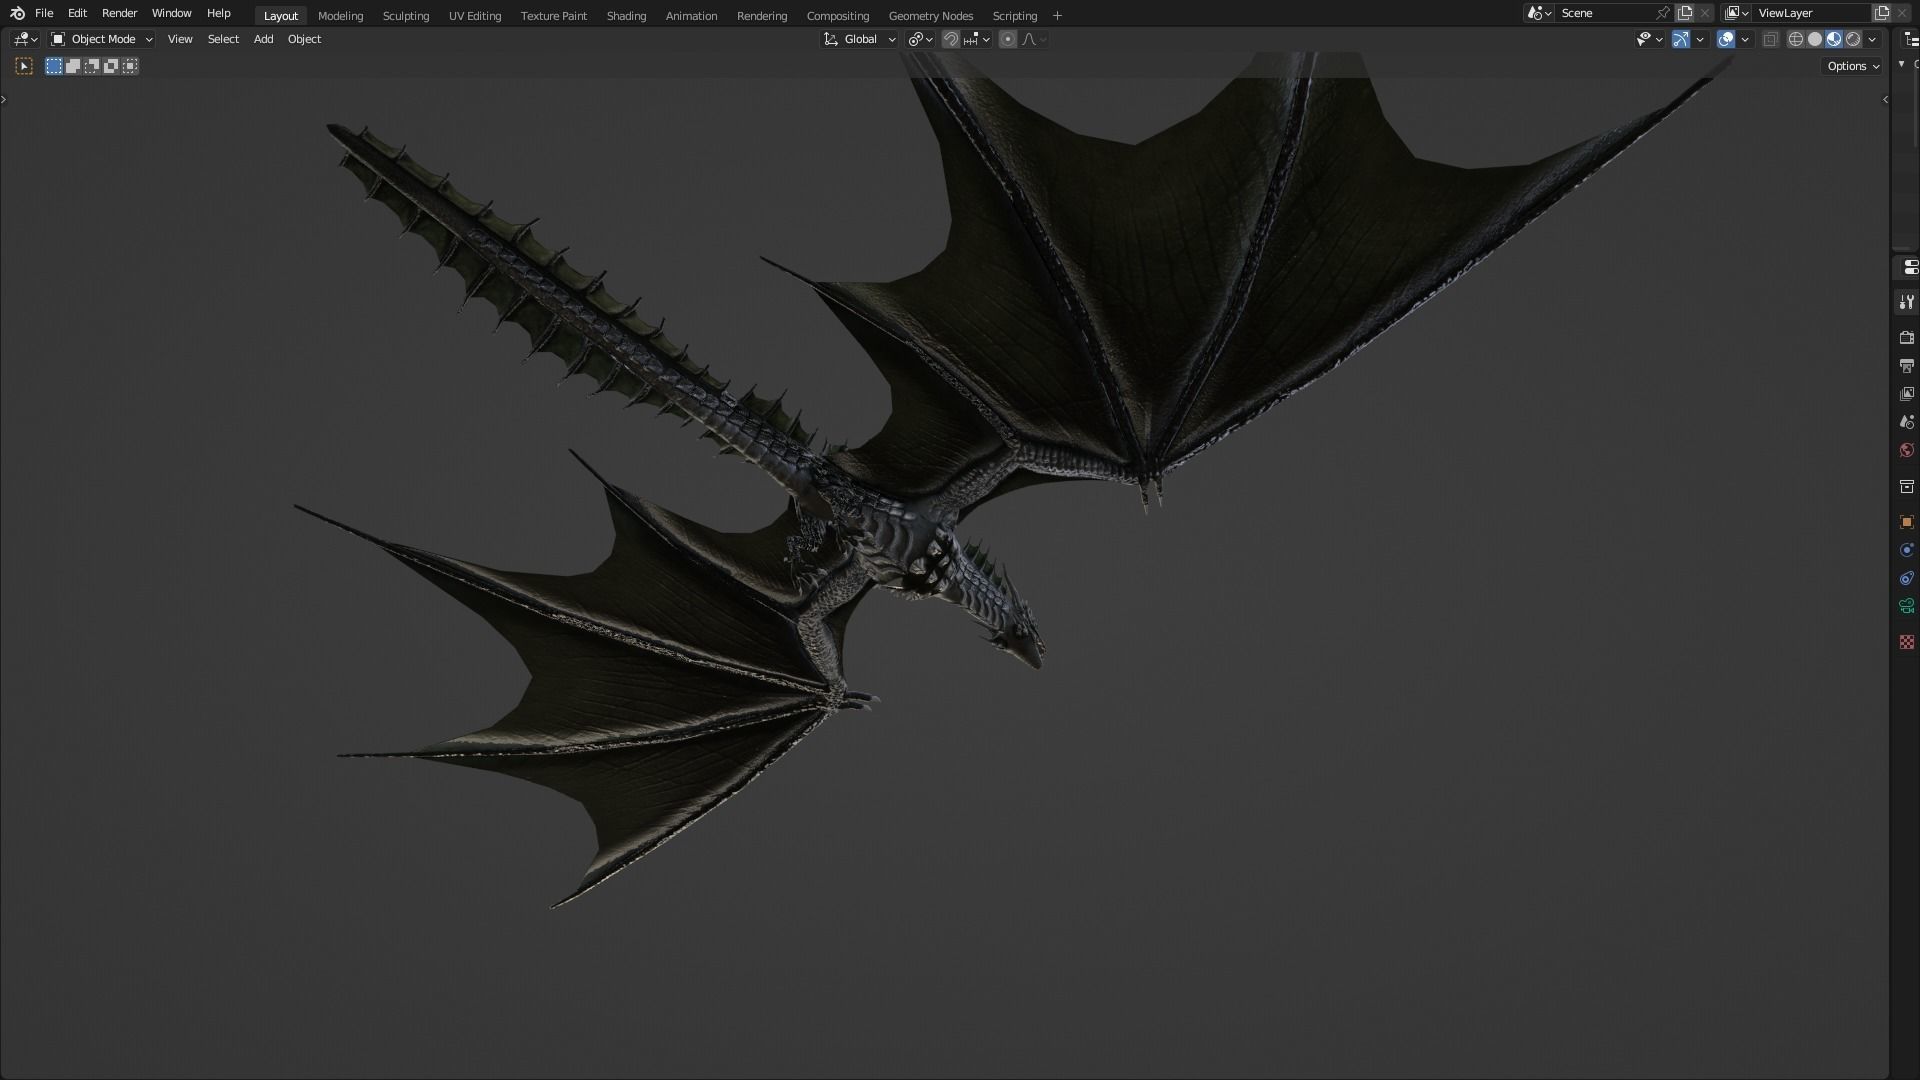Open the Window menu

pos(171,13)
